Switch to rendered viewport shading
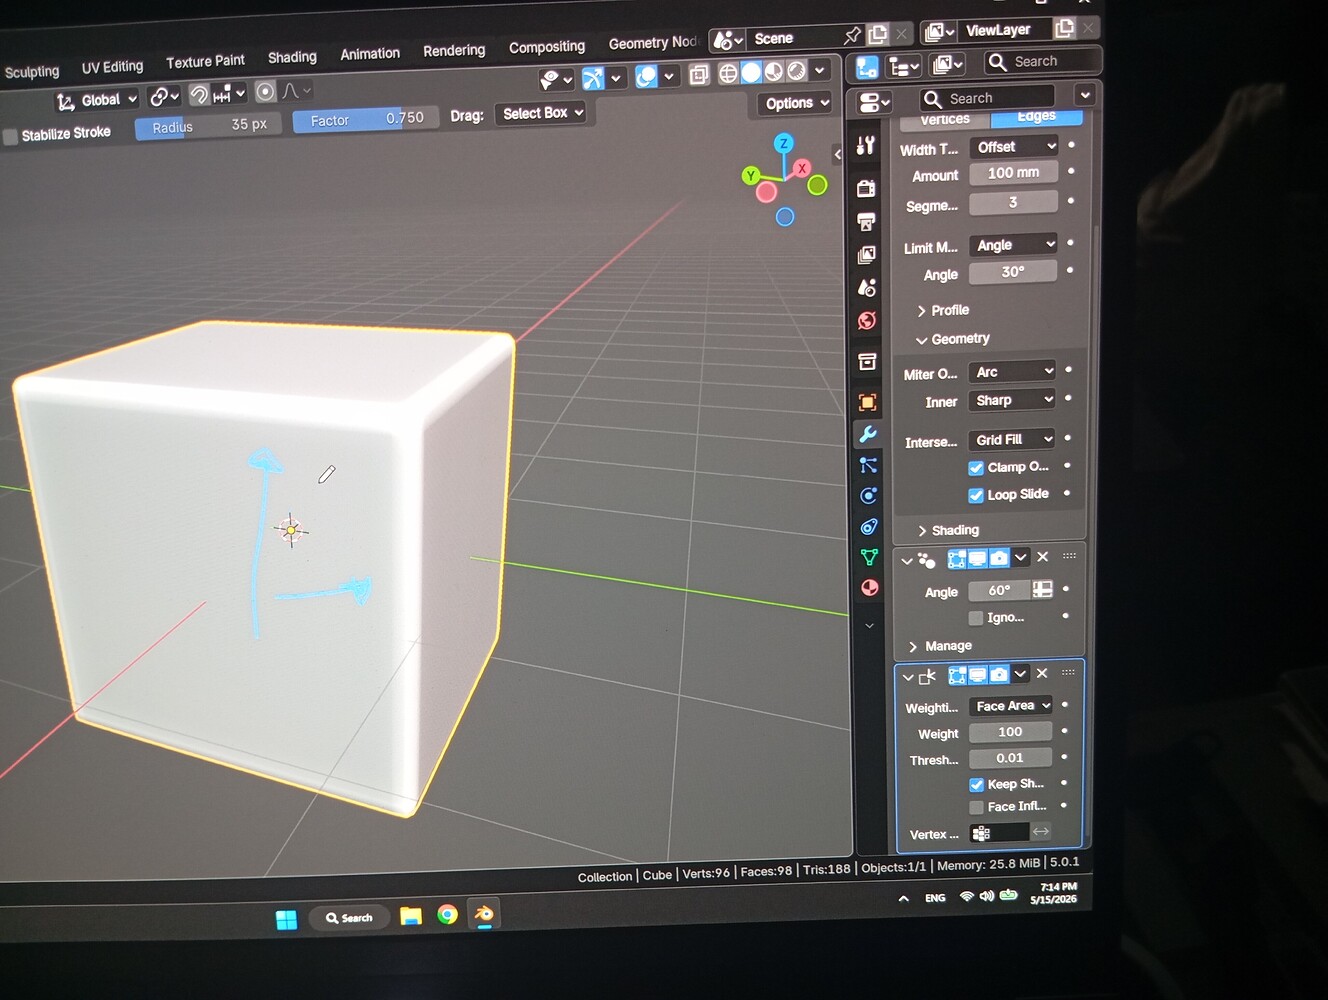1328x1000 pixels. point(796,71)
